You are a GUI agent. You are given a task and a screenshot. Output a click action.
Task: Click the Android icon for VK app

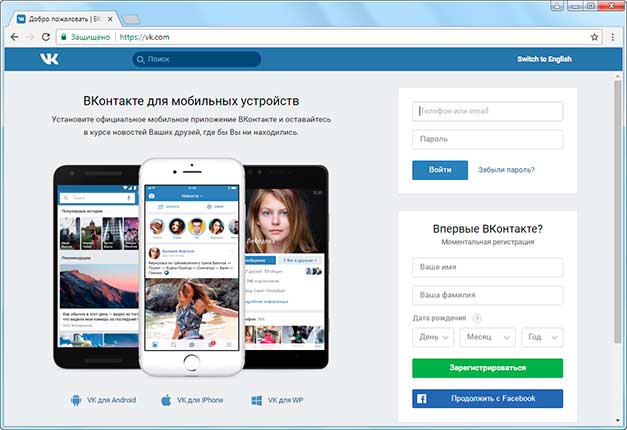pyautogui.click(x=76, y=400)
